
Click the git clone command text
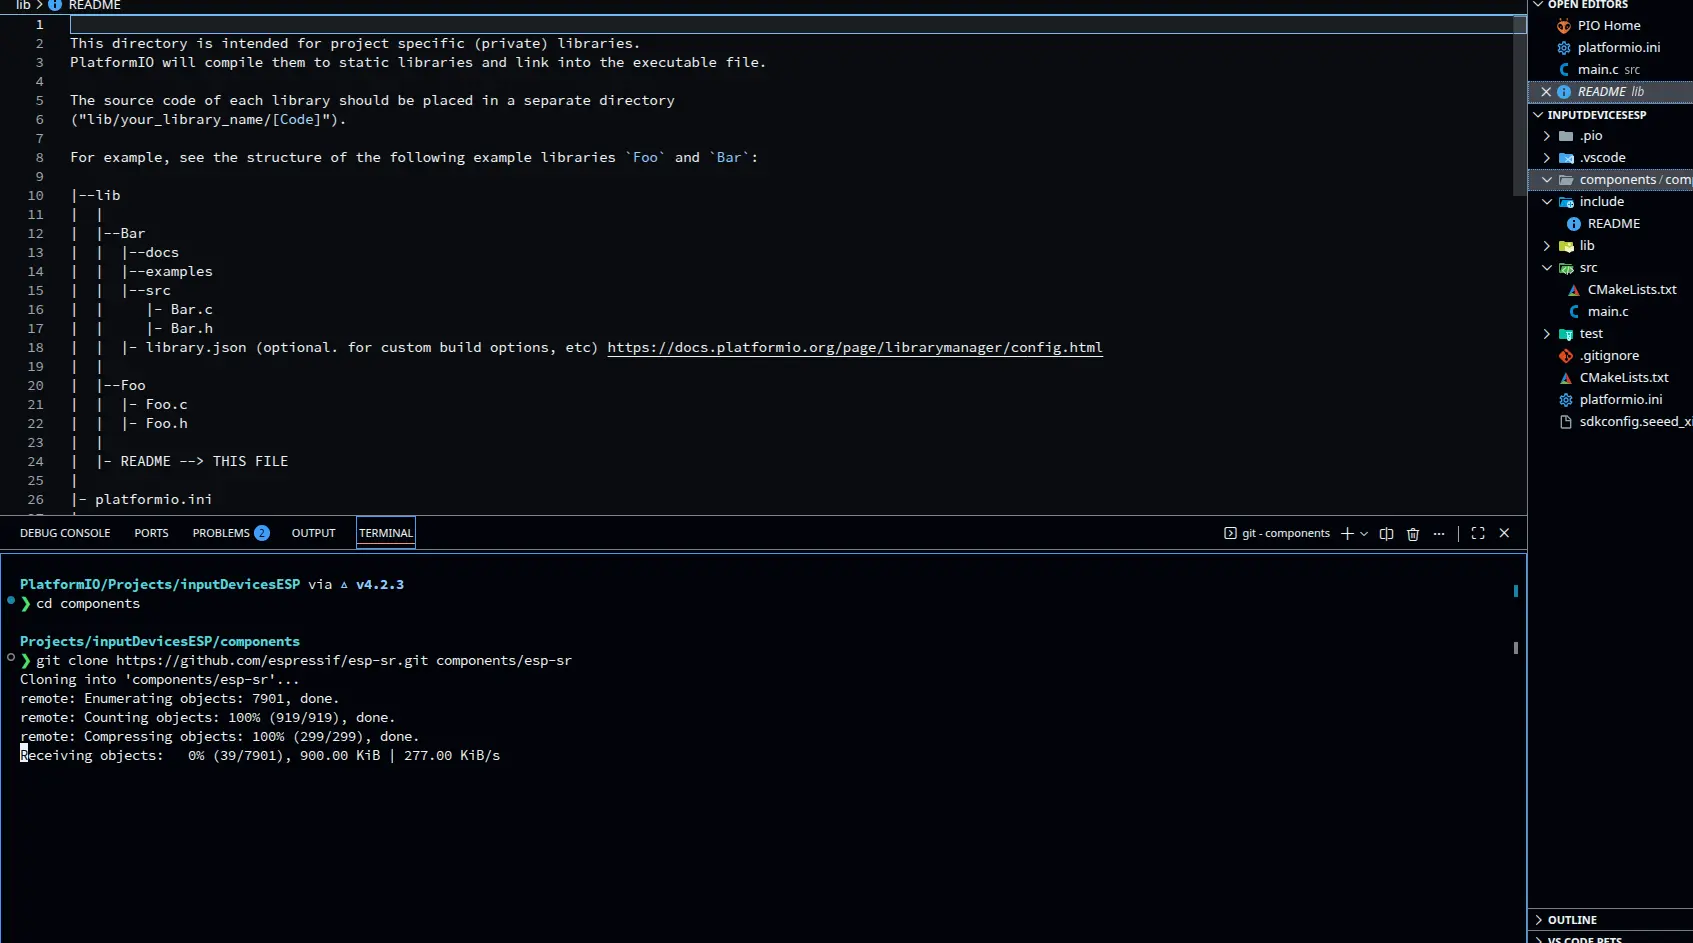click(304, 661)
